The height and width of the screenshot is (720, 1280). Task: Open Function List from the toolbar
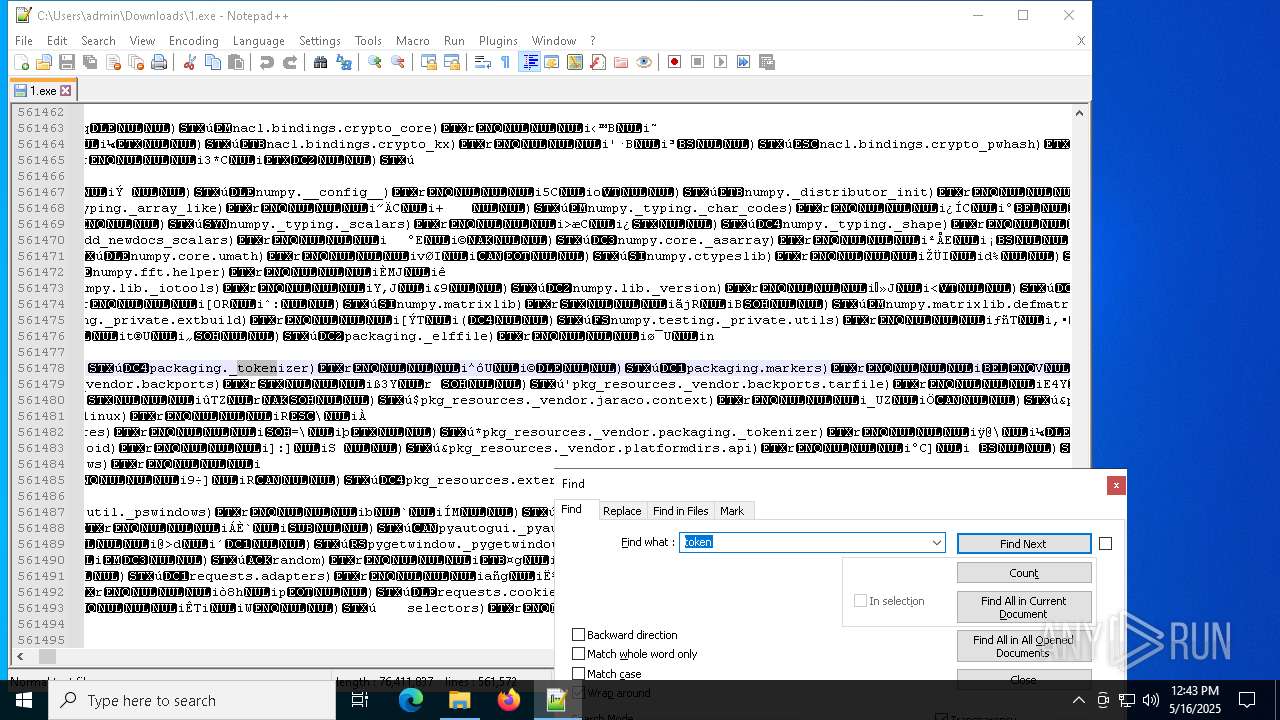point(598,62)
